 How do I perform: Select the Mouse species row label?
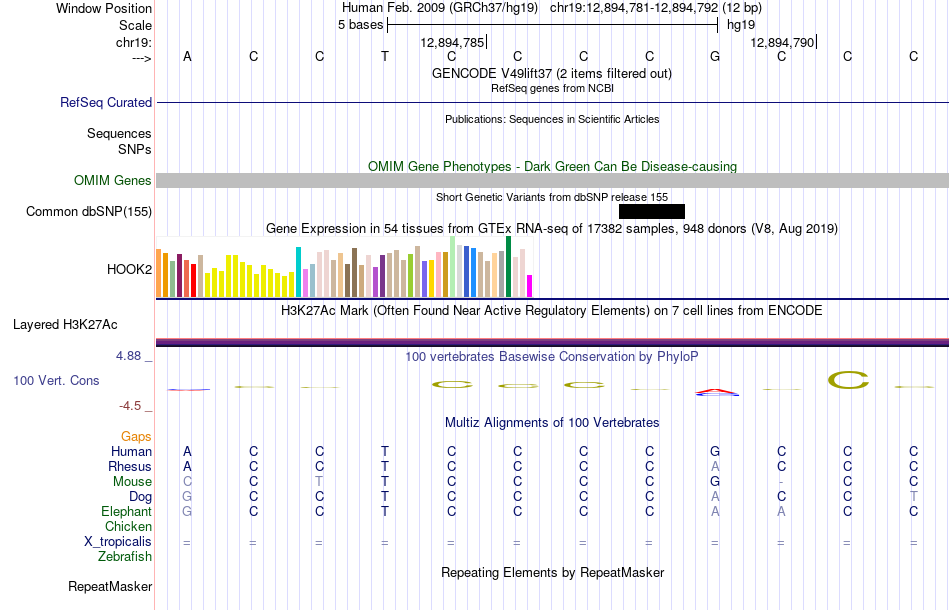(132, 482)
